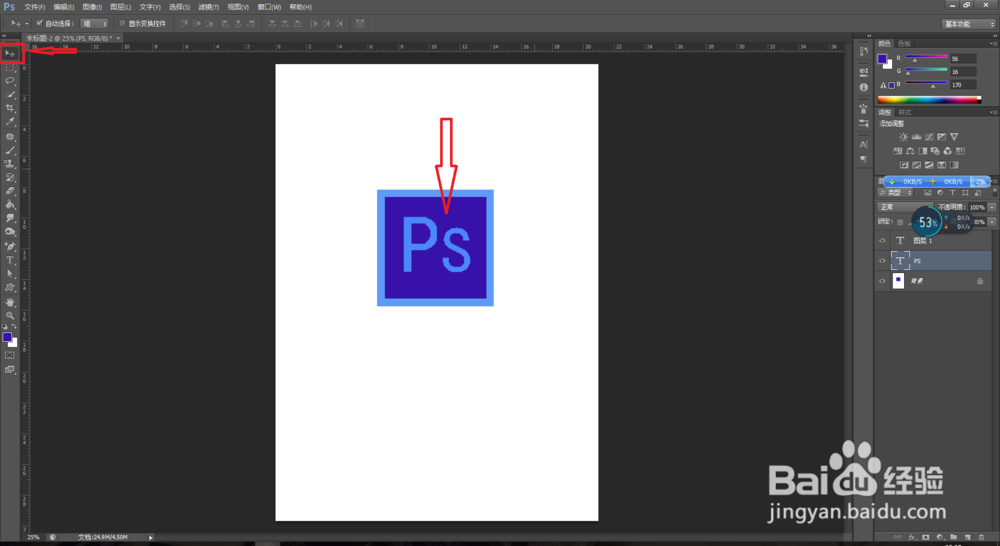Open the Move tool preset picker arrow
This screenshot has height=546, width=1000.
pyautogui.click(x=27, y=24)
